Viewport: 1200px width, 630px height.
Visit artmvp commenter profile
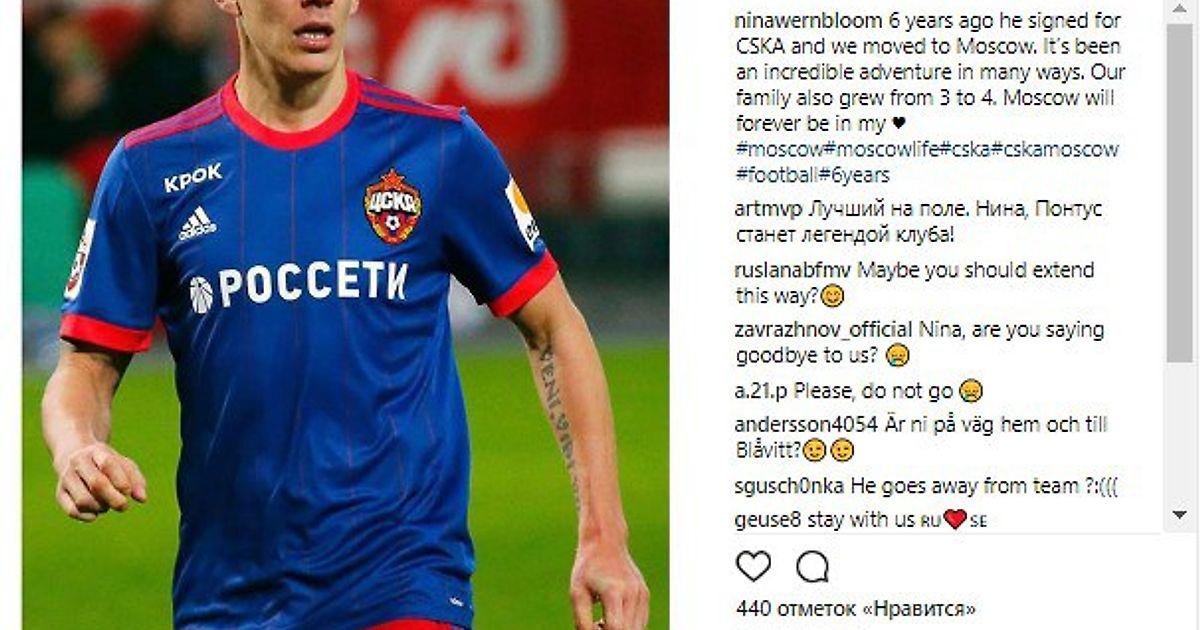767,210
